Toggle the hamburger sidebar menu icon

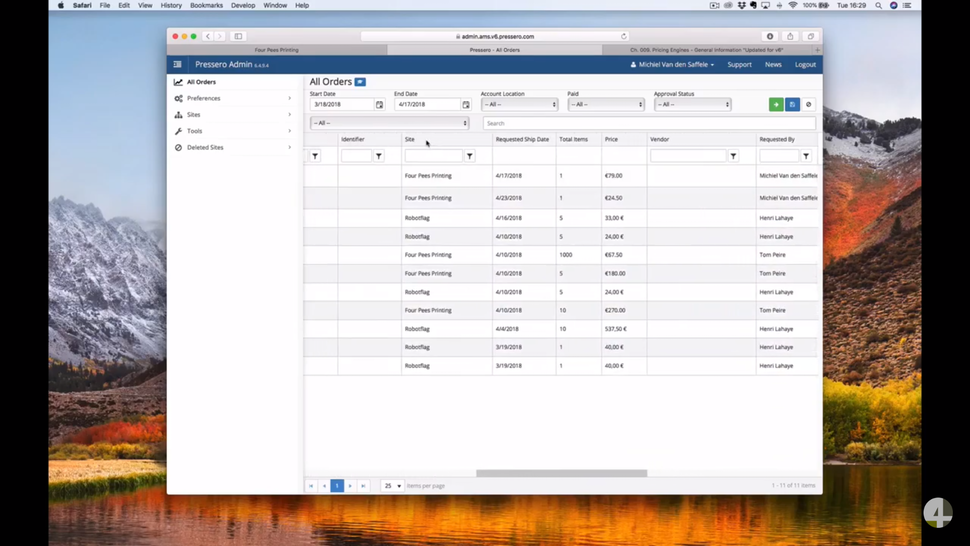point(178,64)
